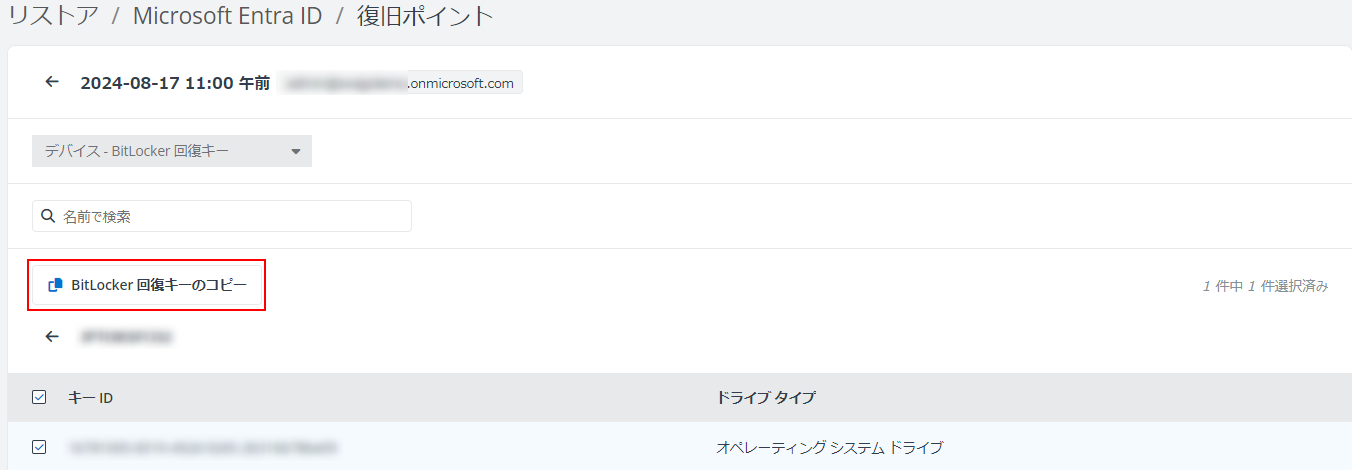Open リストア breadcrumb link
Screen dimensions: 1352x470
point(53,16)
